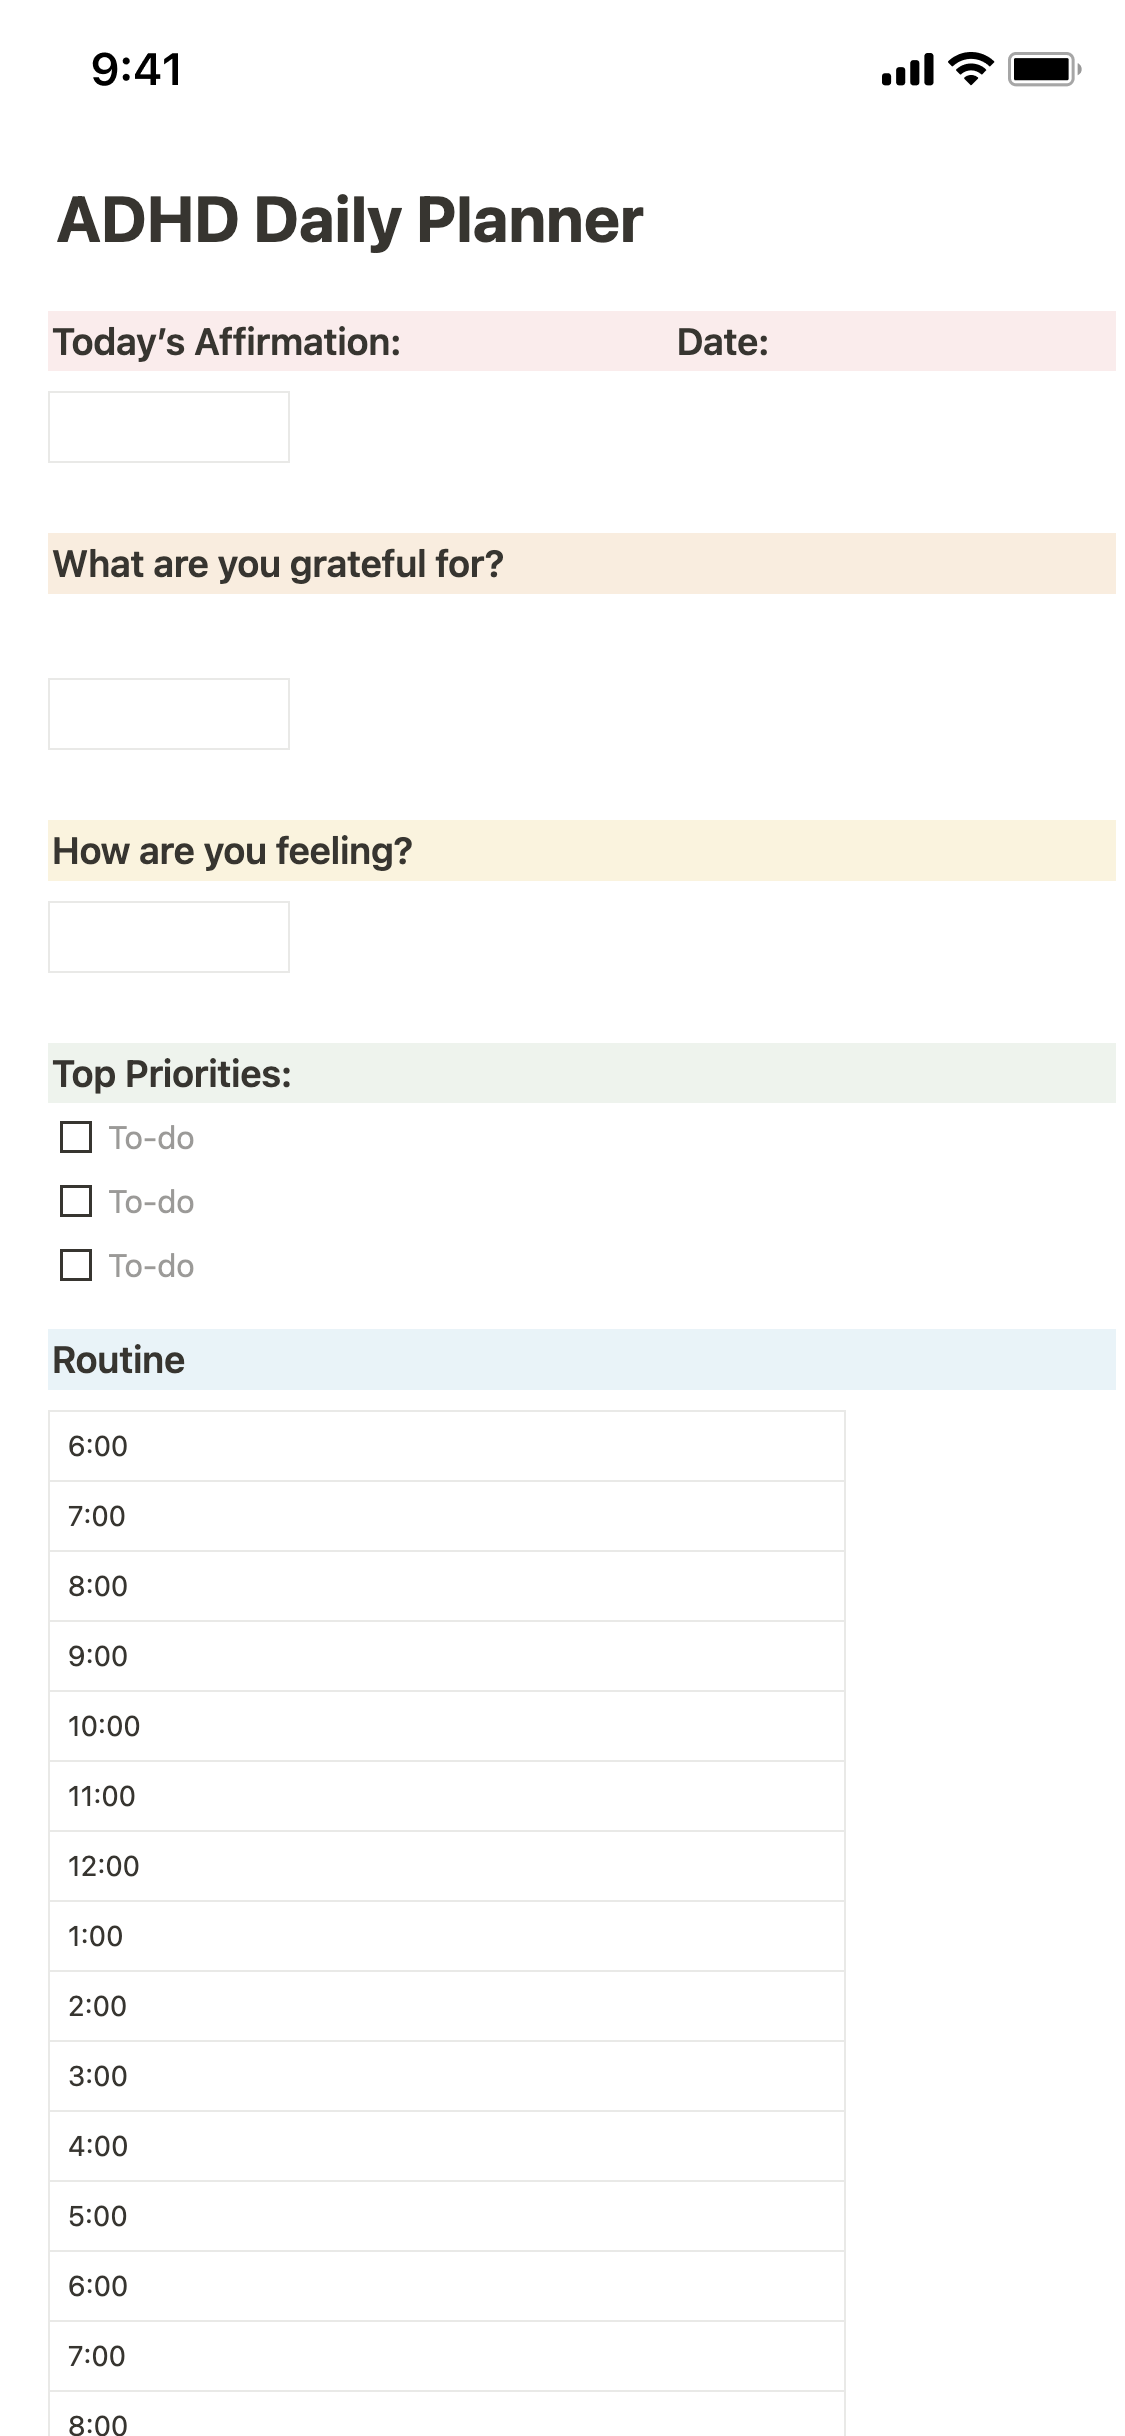The width and height of the screenshot is (1125, 2436).
Task: Click the 9:00 row in Routine table
Action: [x=446, y=1656]
